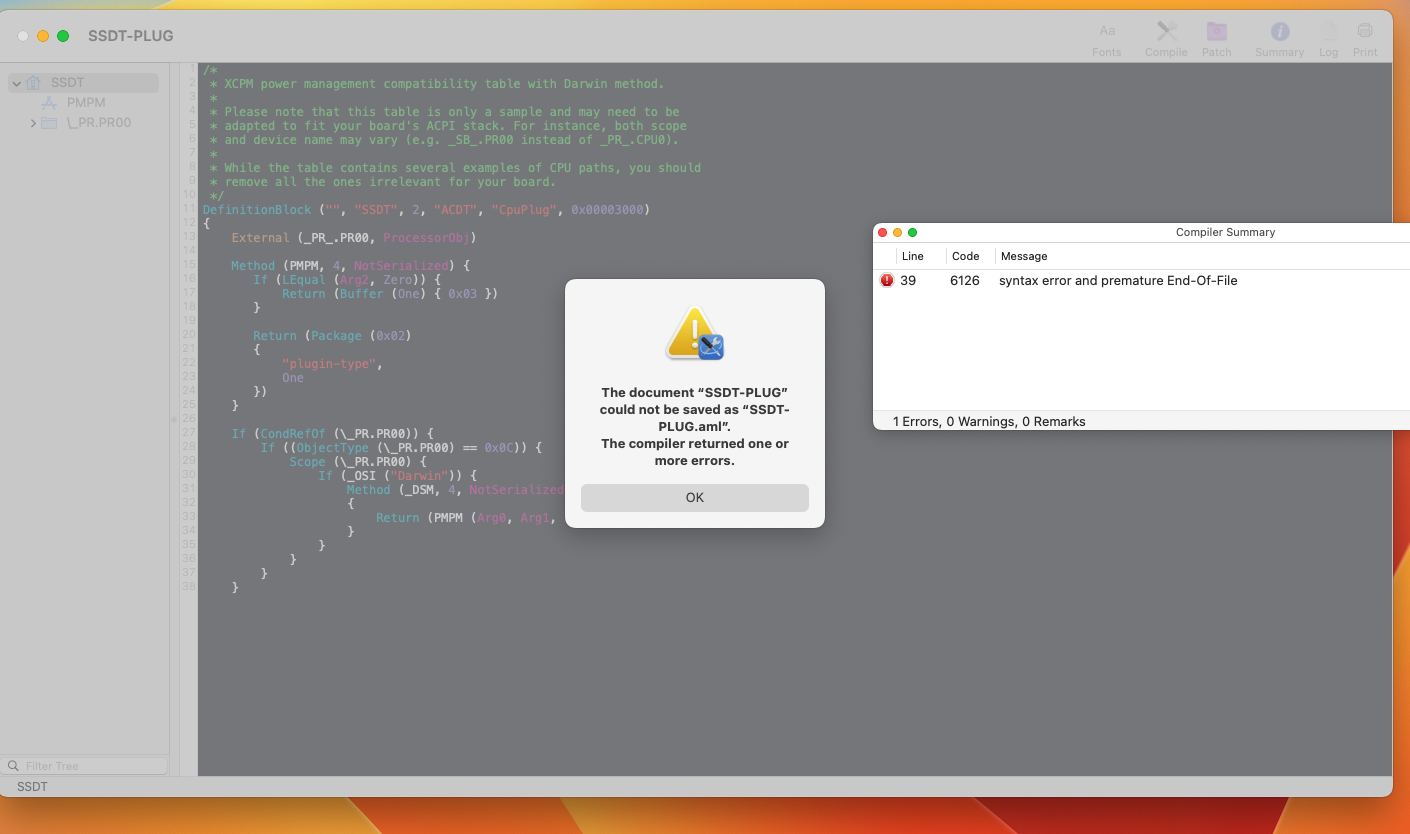Image resolution: width=1410 pixels, height=834 pixels.
Task: Zoom the SSDT-PLUG main window
Action: [63, 36]
